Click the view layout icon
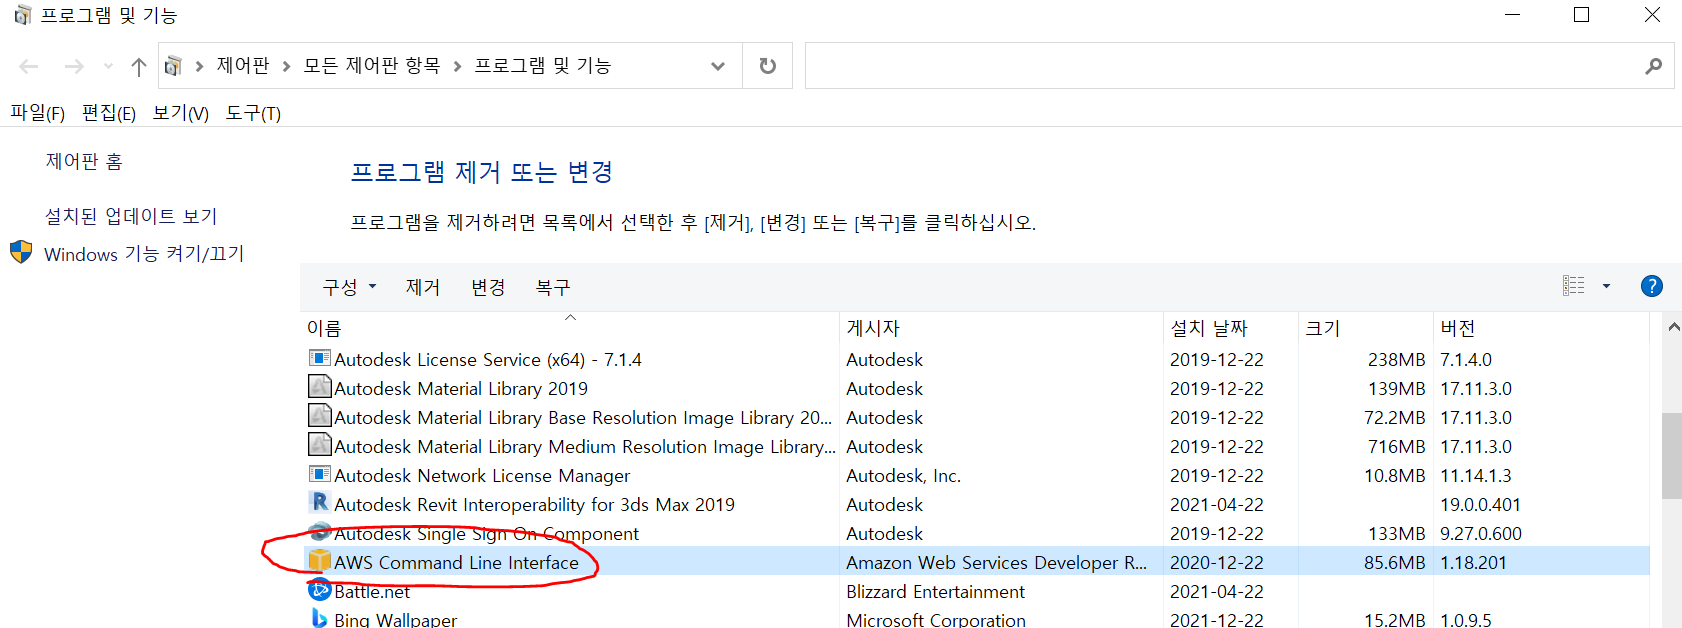This screenshot has width=1682, height=628. [1574, 286]
